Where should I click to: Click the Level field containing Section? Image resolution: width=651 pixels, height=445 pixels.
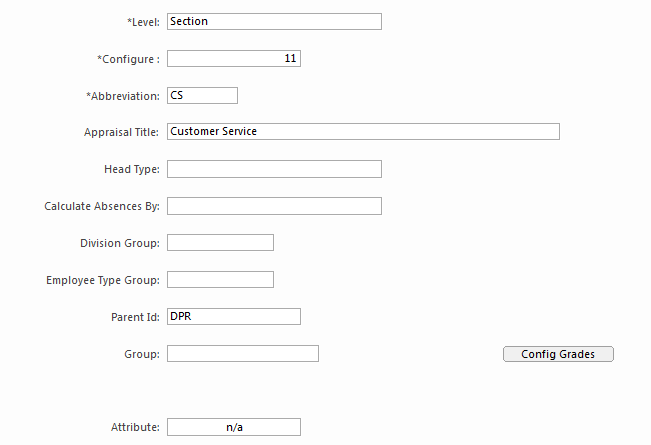pyautogui.click(x=274, y=22)
